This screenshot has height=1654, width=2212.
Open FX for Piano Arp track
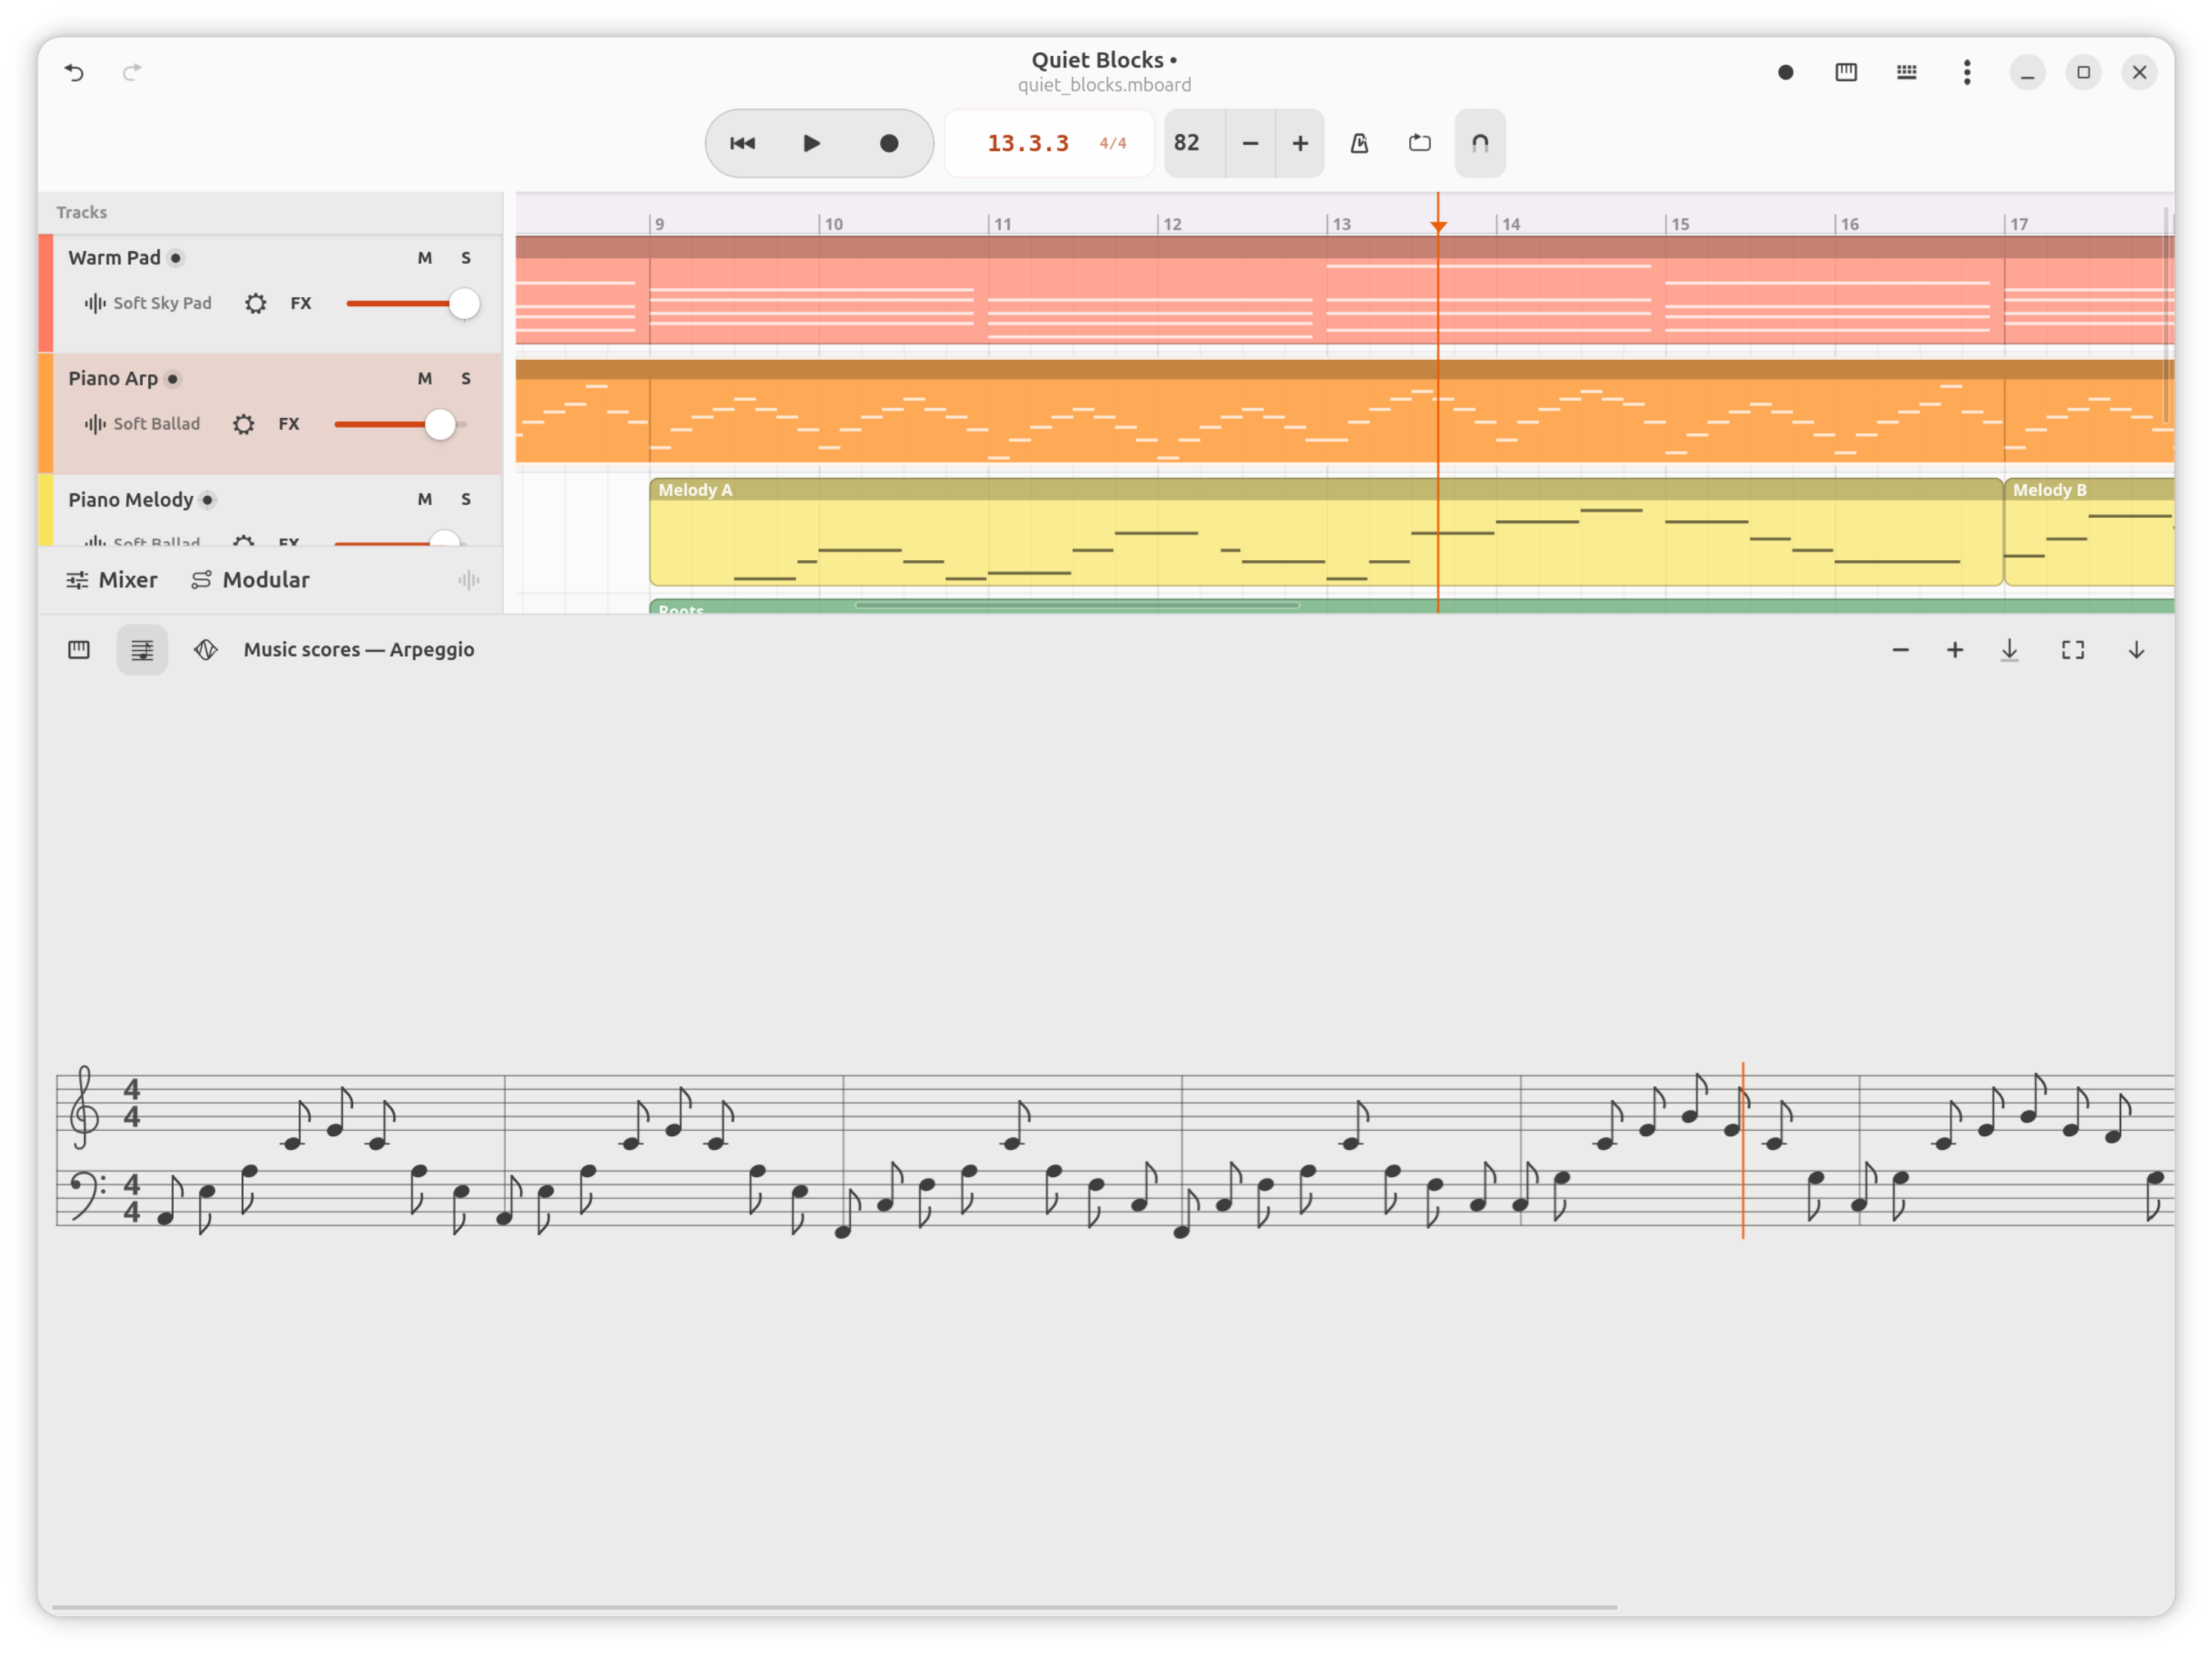(x=289, y=424)
